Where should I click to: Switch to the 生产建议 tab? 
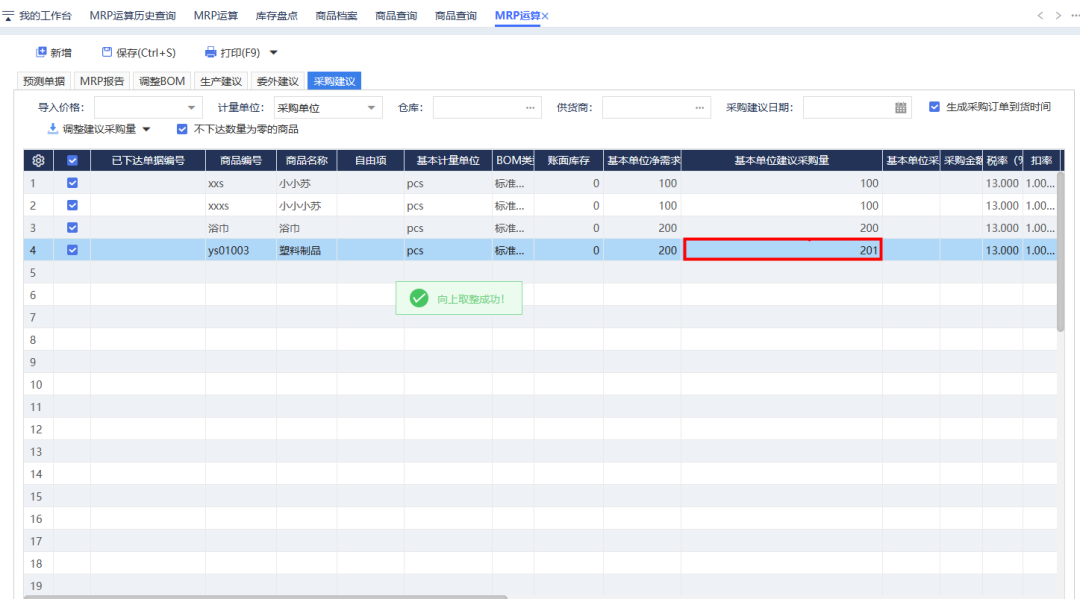pos(221,81)
